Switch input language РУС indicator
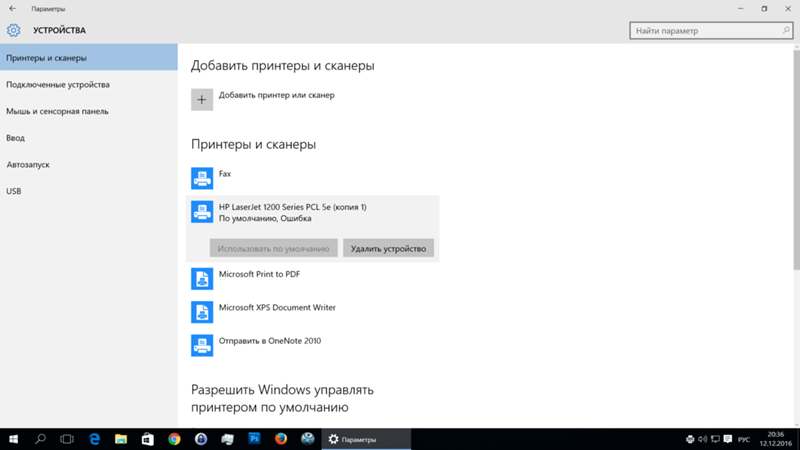 (744, 440)
